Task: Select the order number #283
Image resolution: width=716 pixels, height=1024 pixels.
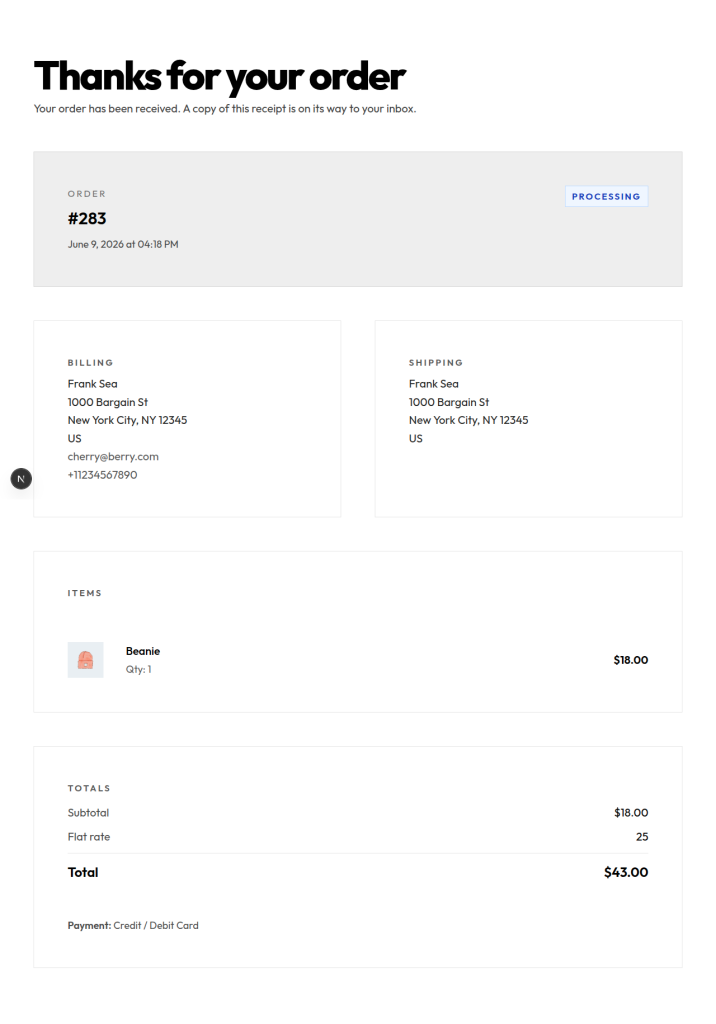Action: click(87, 219)
